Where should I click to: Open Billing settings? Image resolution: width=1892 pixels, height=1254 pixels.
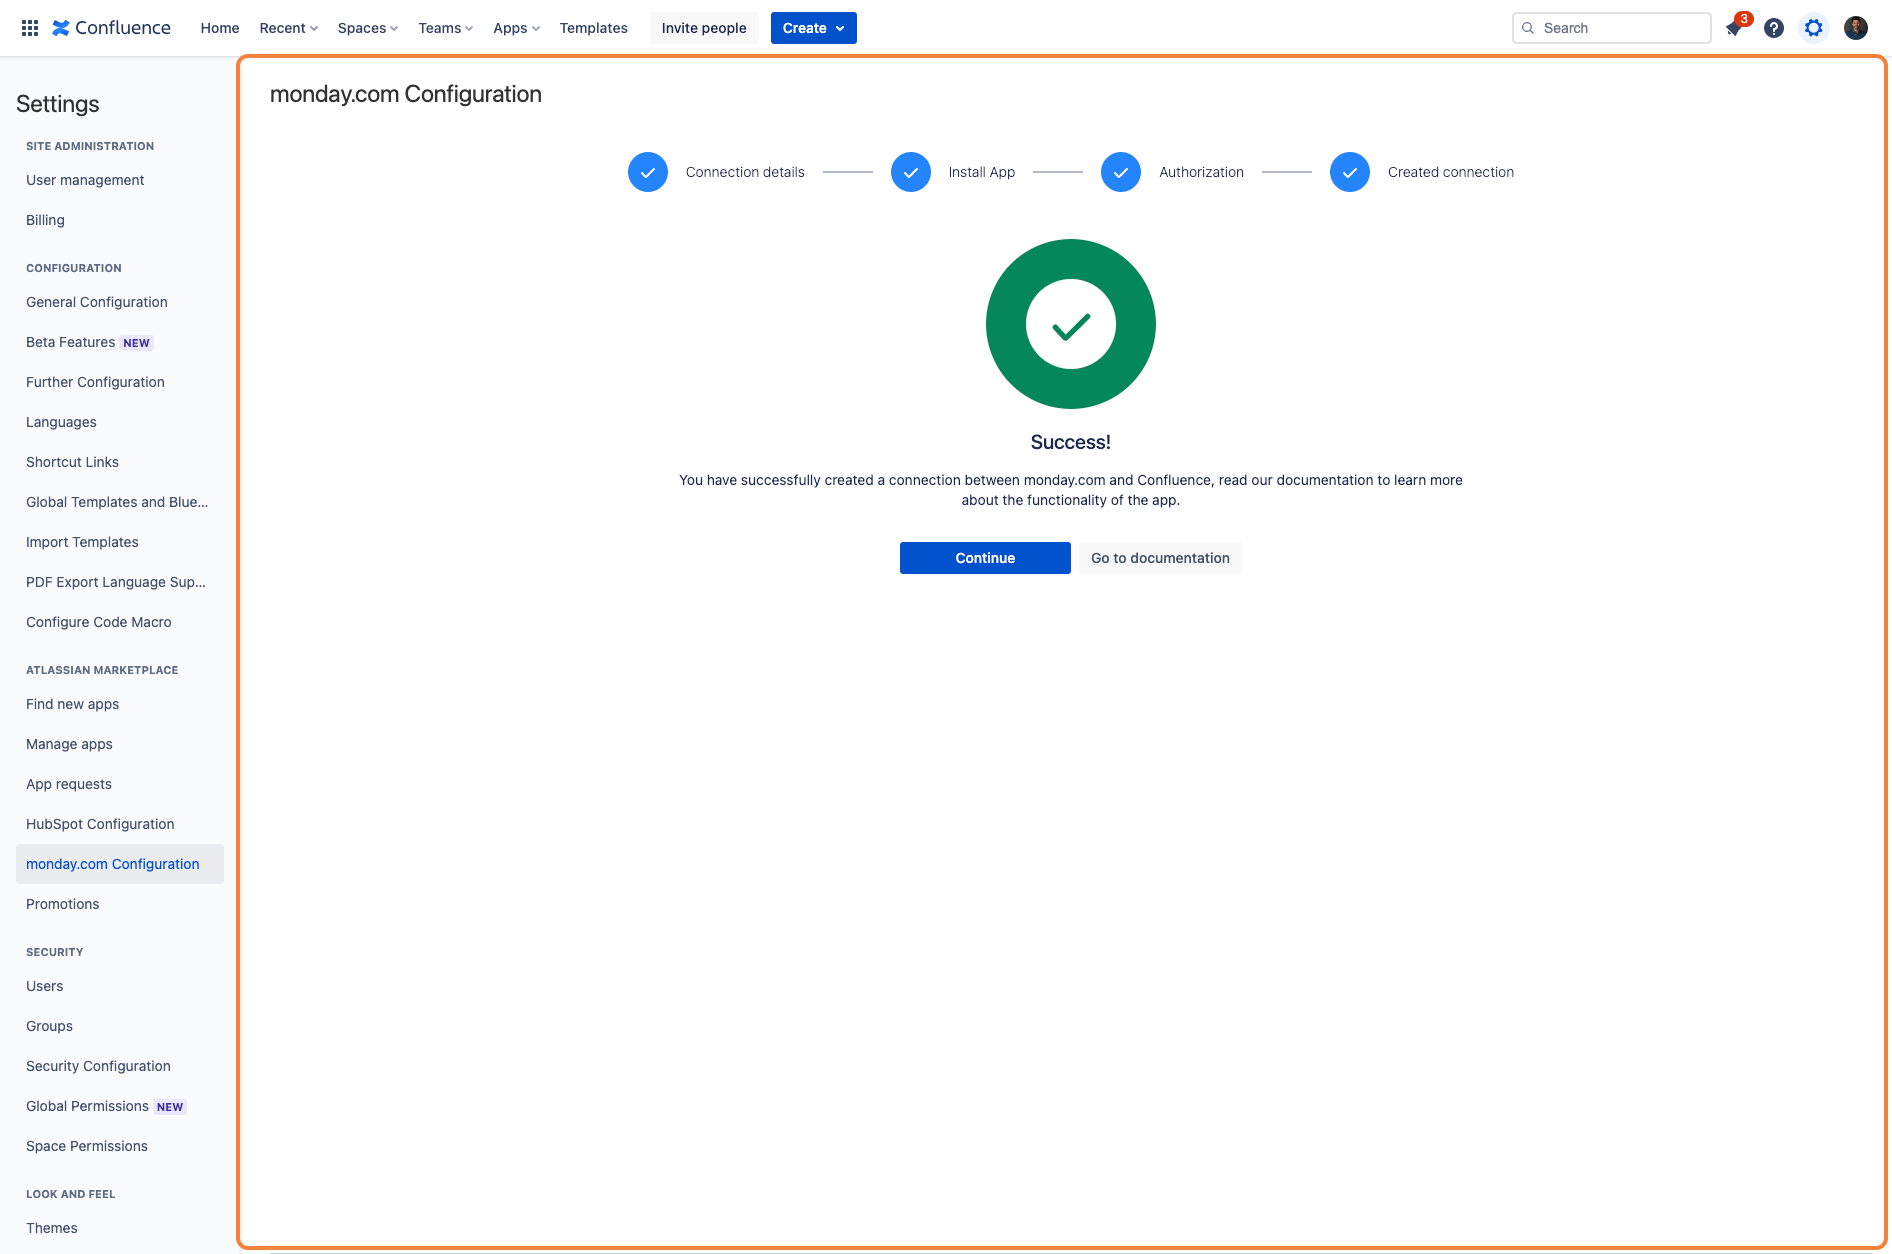(120, 220)
